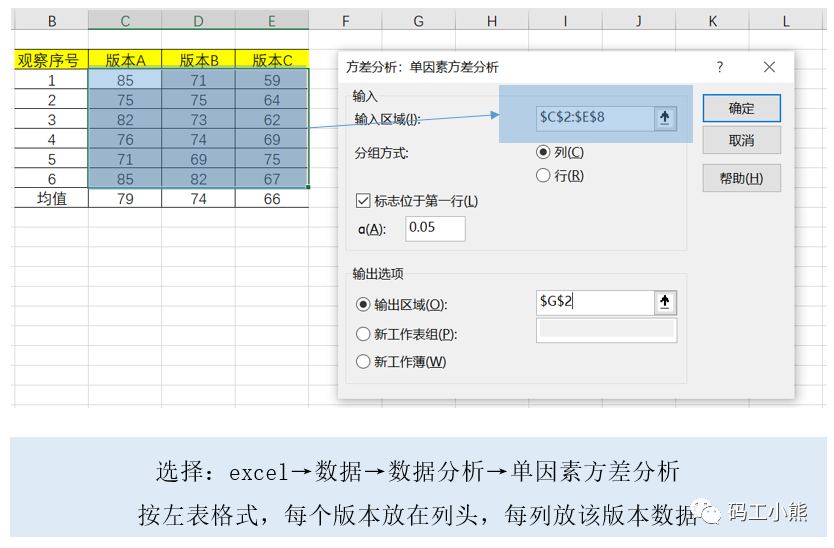This screenshot has height=548, width=834.
Task: Click the input range collapse arrow icon
Action: 665,118
